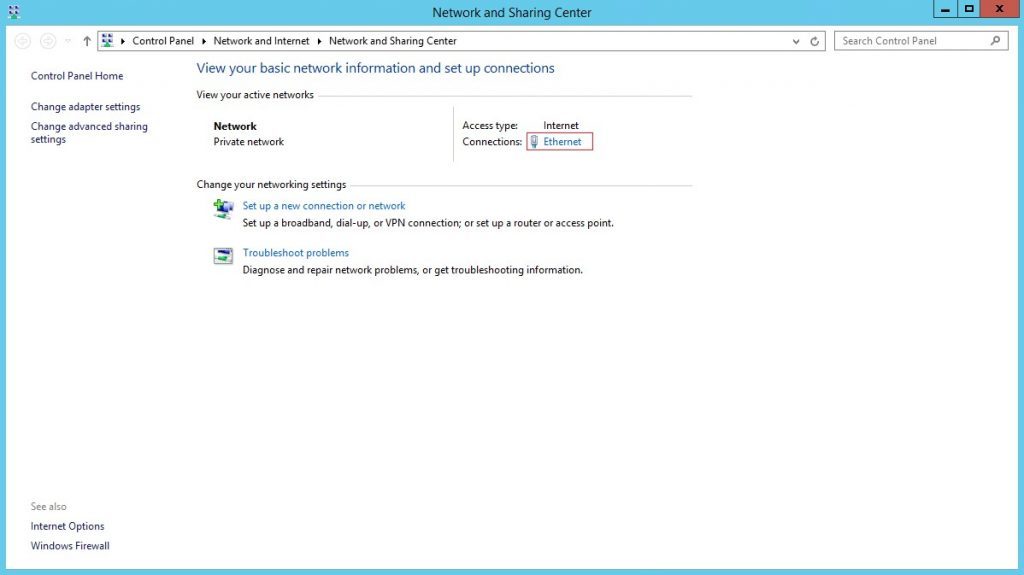Open the Ethernet connection link
1024x575 pixels.
(562, 142)
